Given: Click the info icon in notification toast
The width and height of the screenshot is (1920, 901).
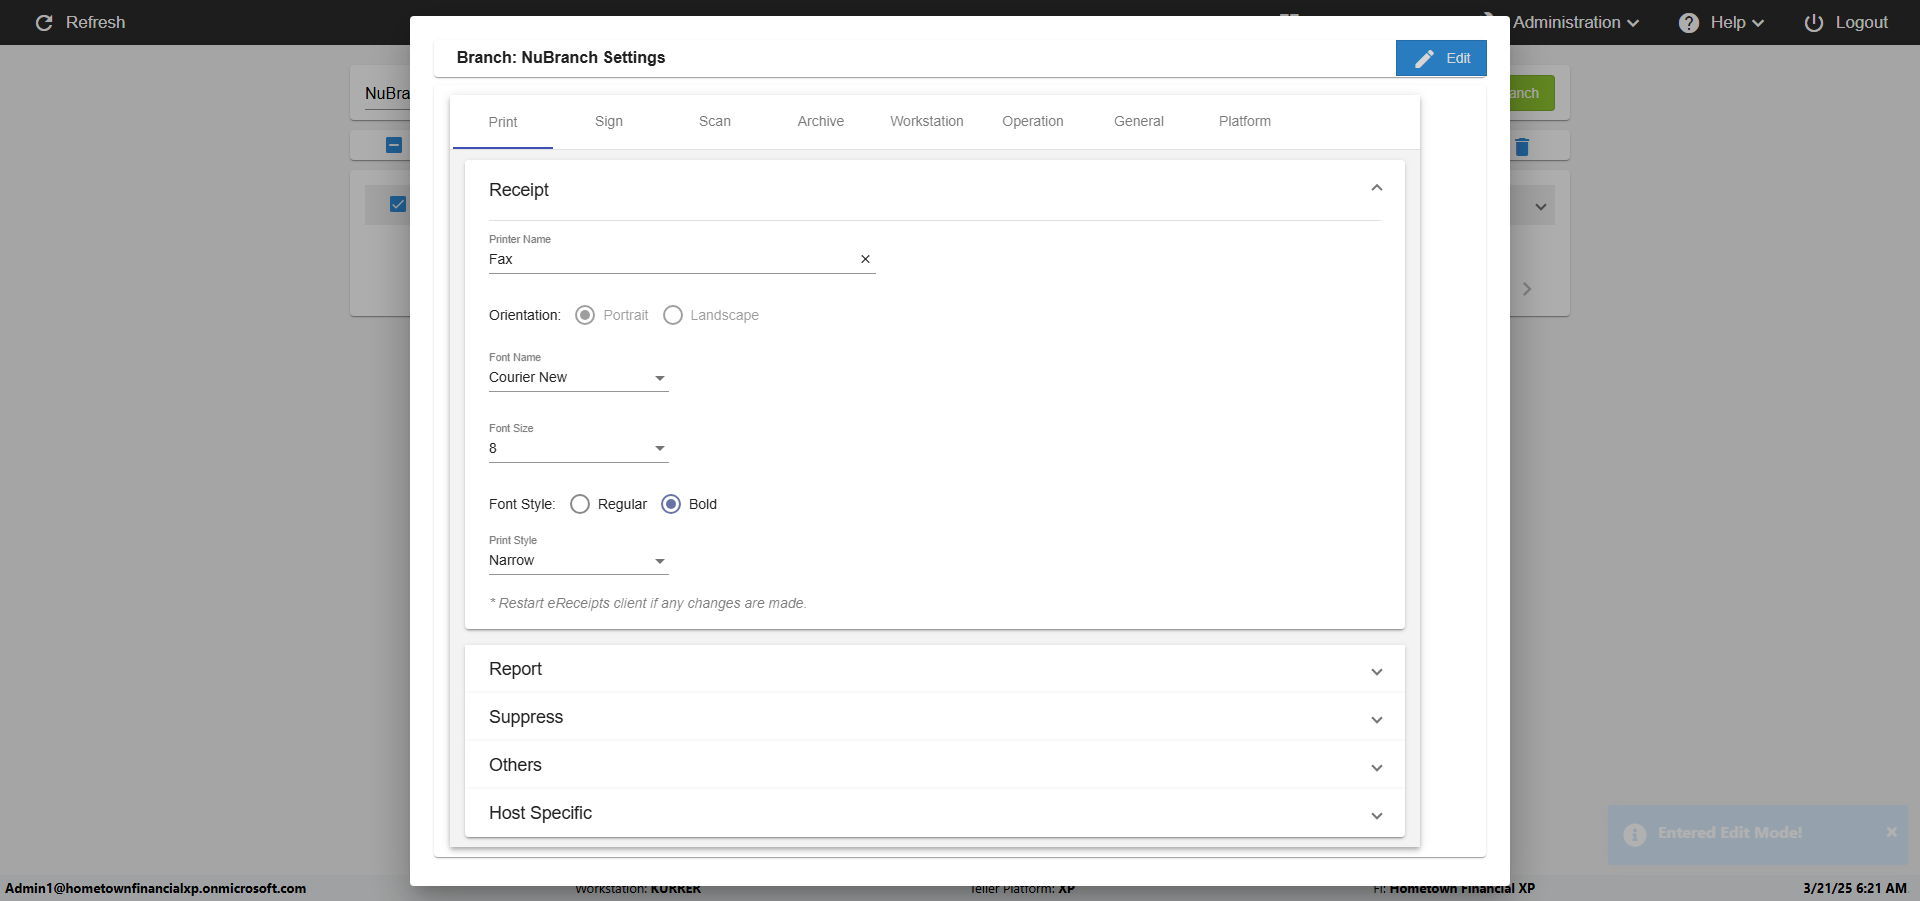Looking at the screenshot, I should point(1635,834).
